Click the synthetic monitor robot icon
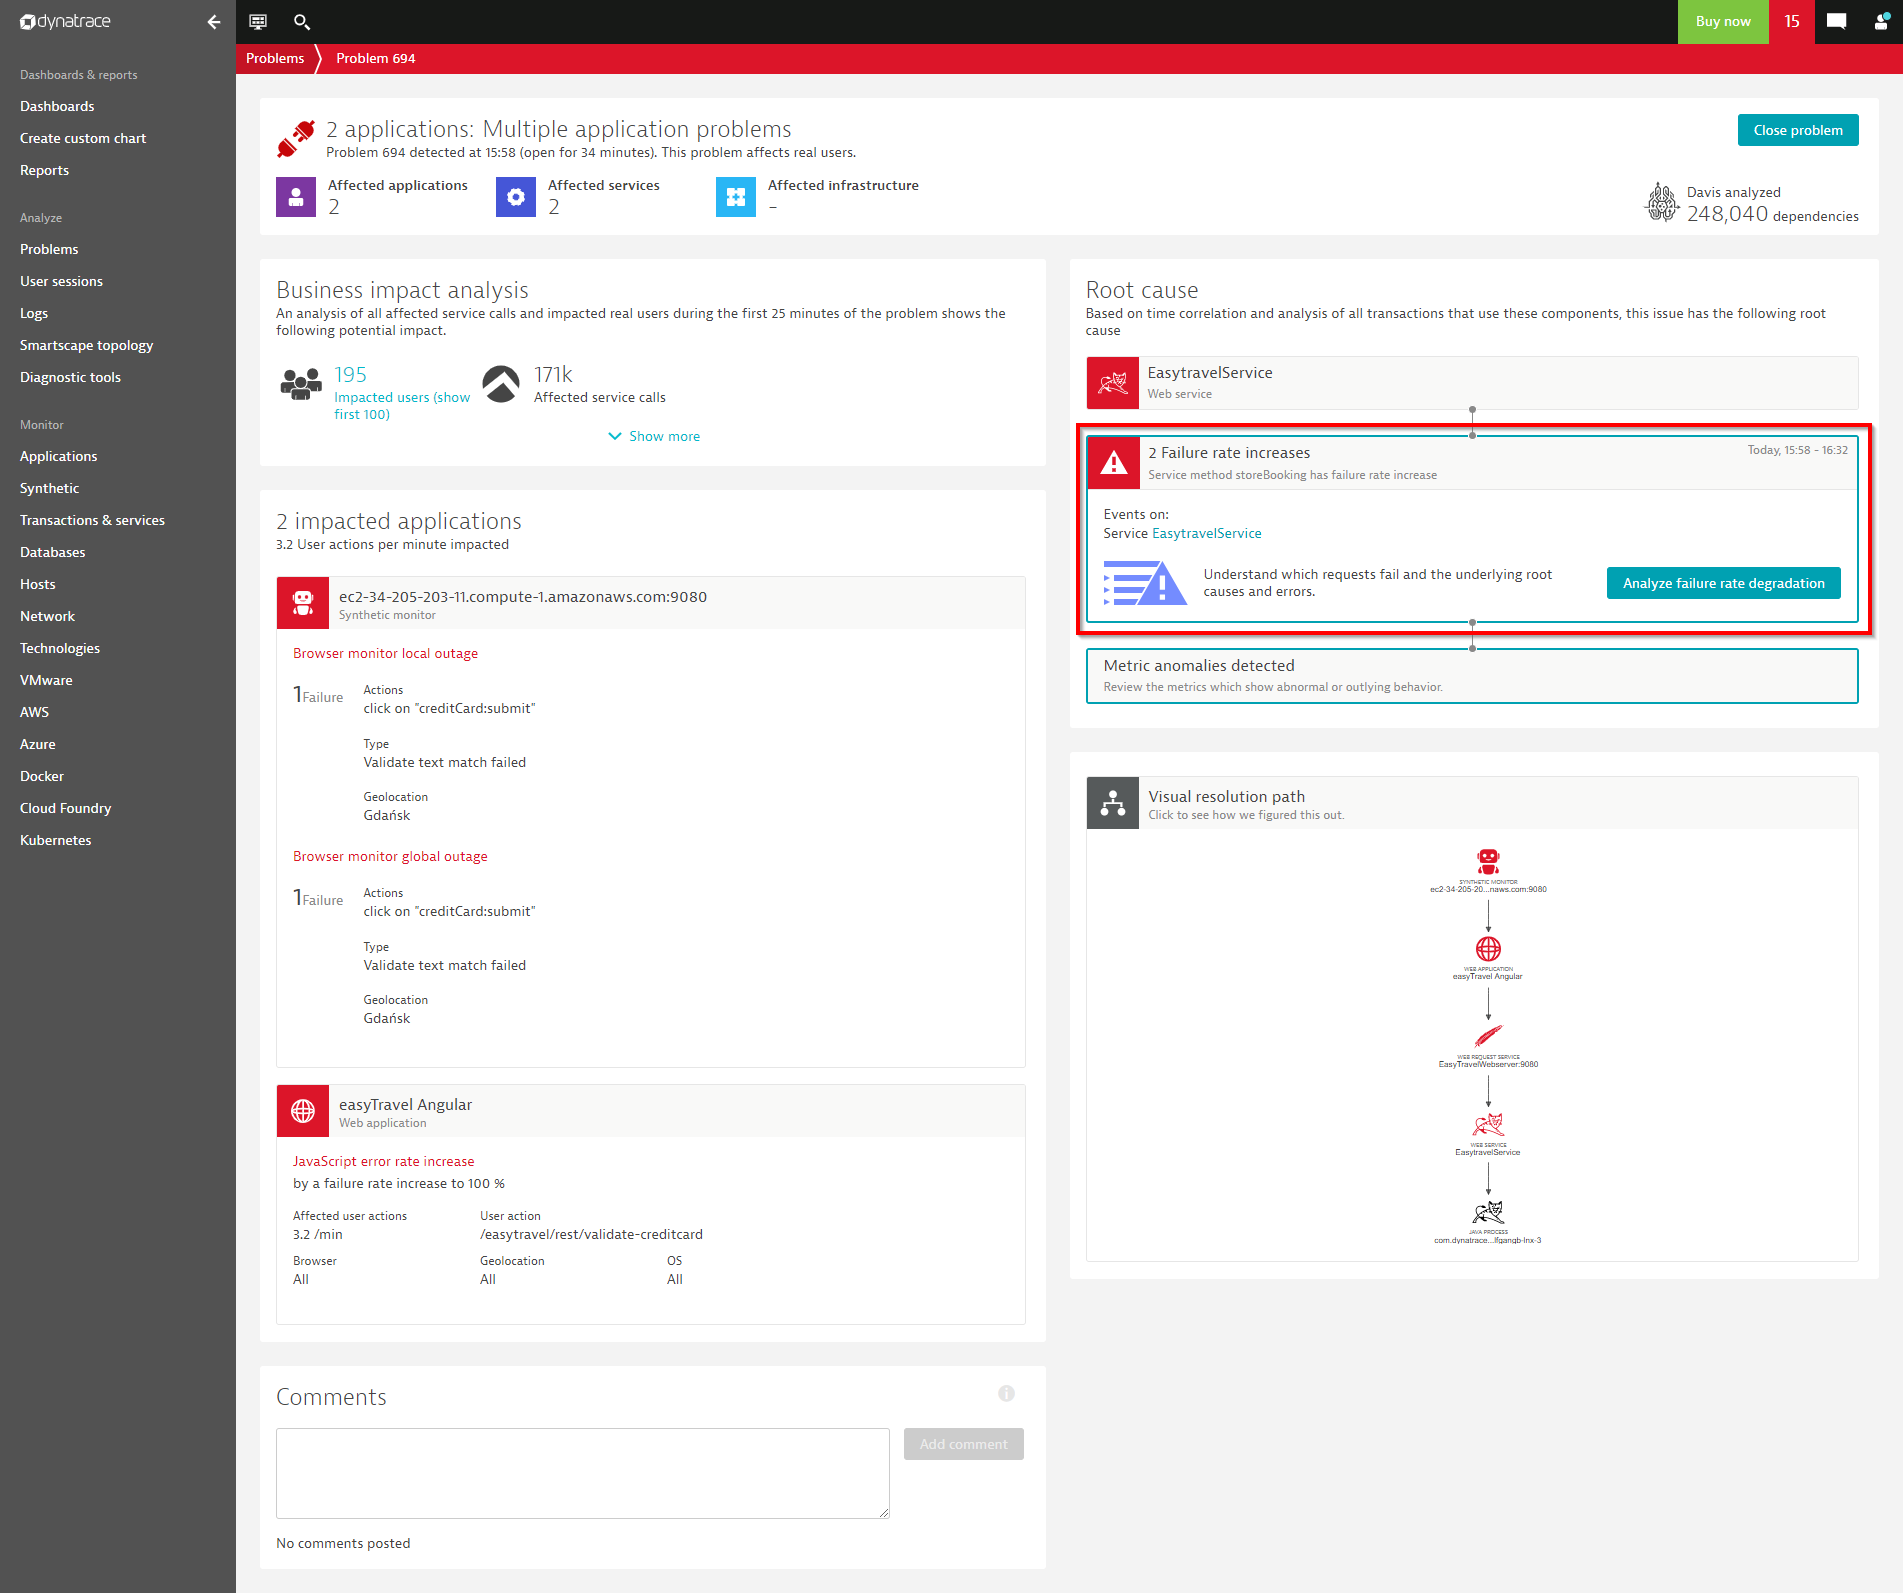The width and height of the screenshot is (1903, 1593). (303, 603)
